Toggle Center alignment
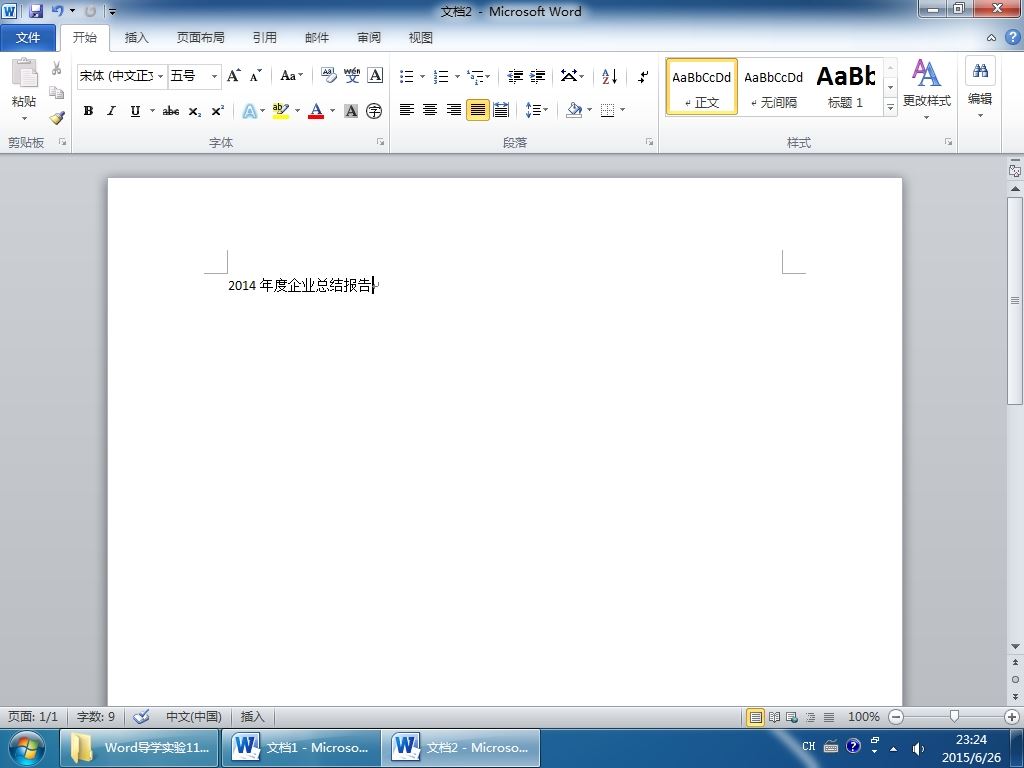Screen dimensions: 1024x768 coord(430,110)
